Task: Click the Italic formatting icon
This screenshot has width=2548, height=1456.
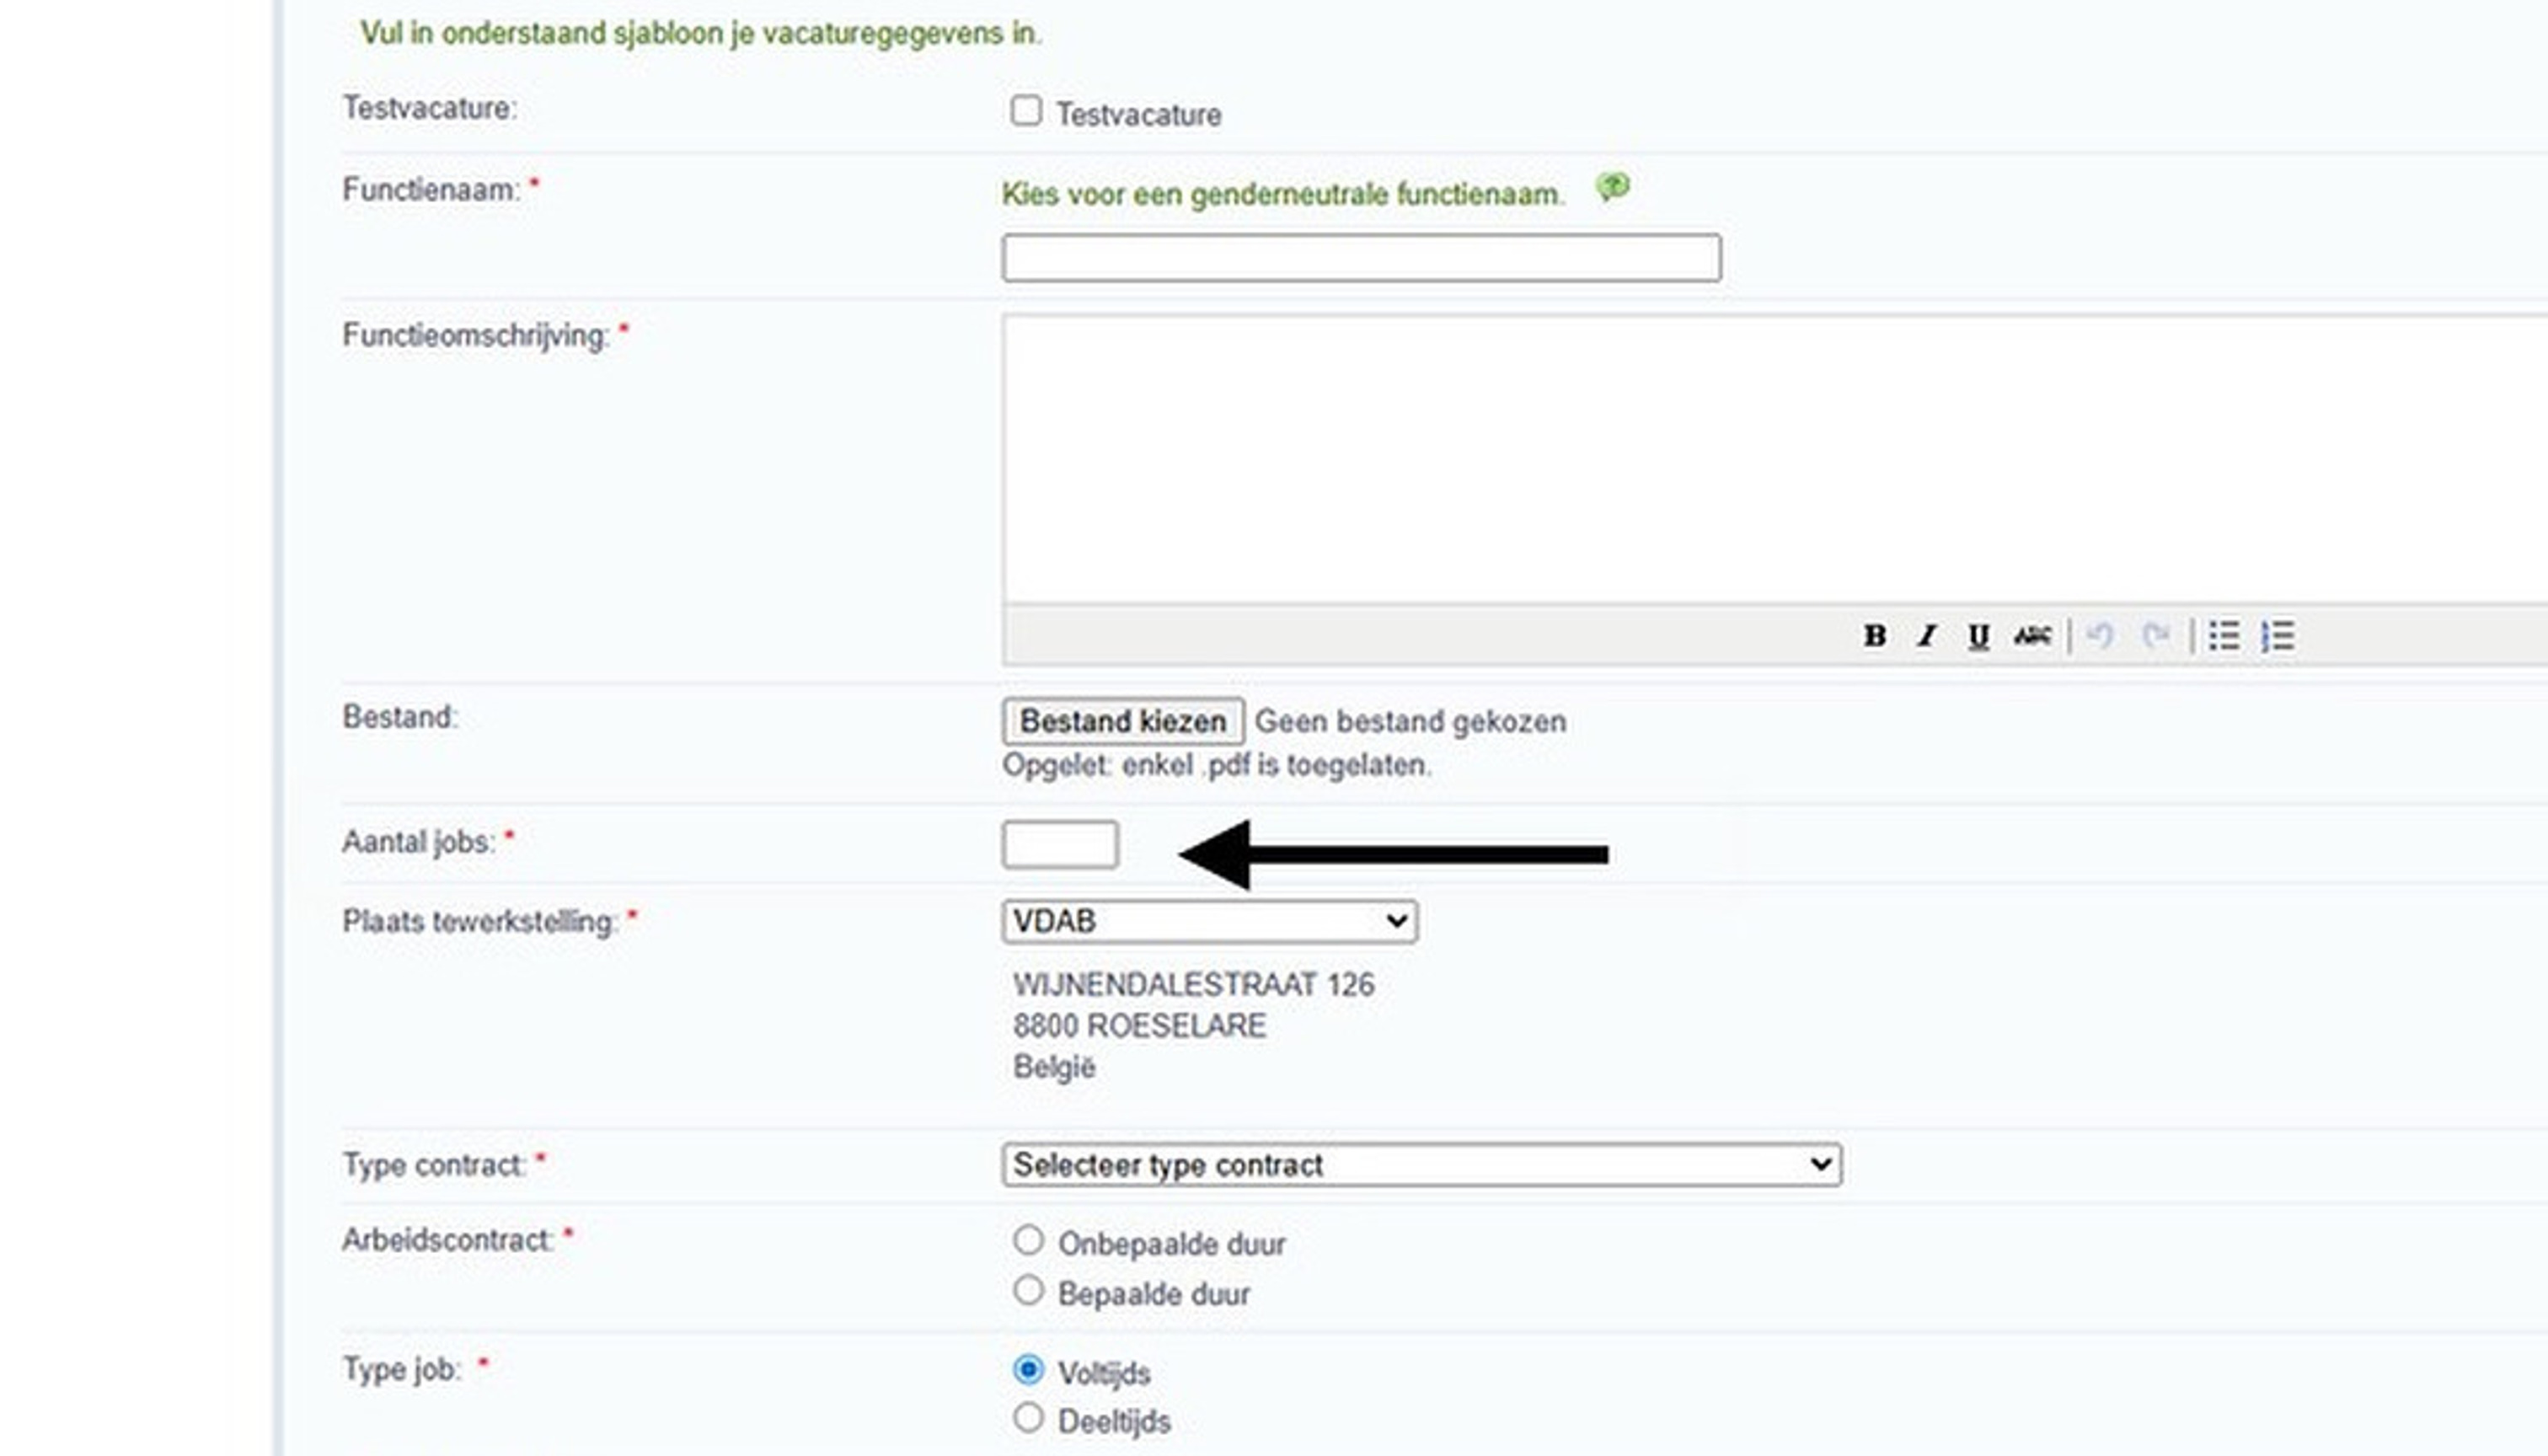Action: [x=1926, y=636]
